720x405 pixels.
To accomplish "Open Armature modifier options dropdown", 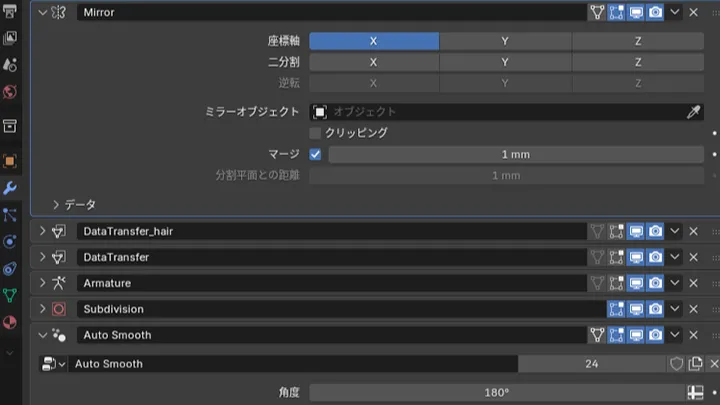I will coord(675,283).
